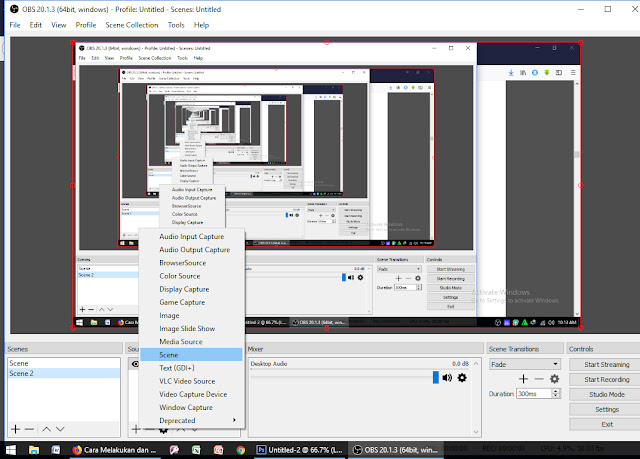The height and width of the screenshot is (459, 640).
Task: Open Google Chrome from the taskbar
Action: pos(240,450)
